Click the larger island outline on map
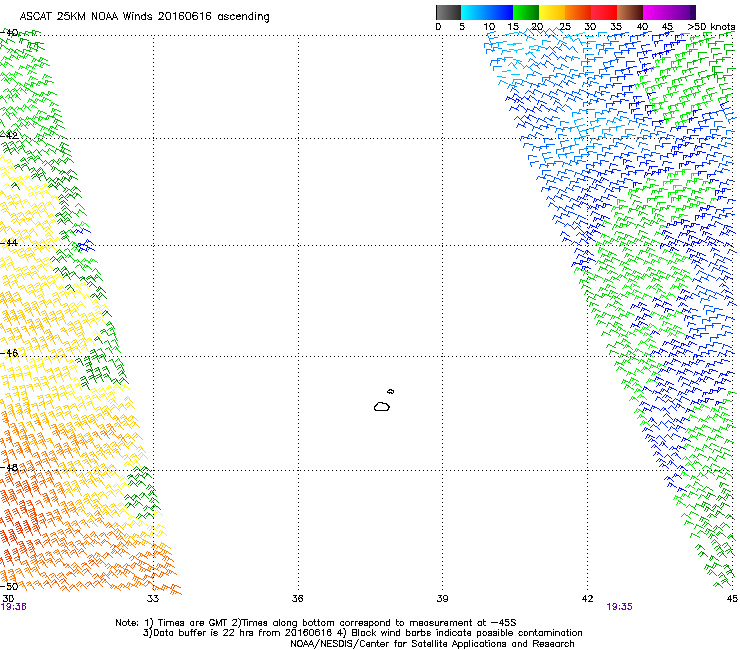Image resolution: width=740 pixels, height=650 pixels. (382, 406)
